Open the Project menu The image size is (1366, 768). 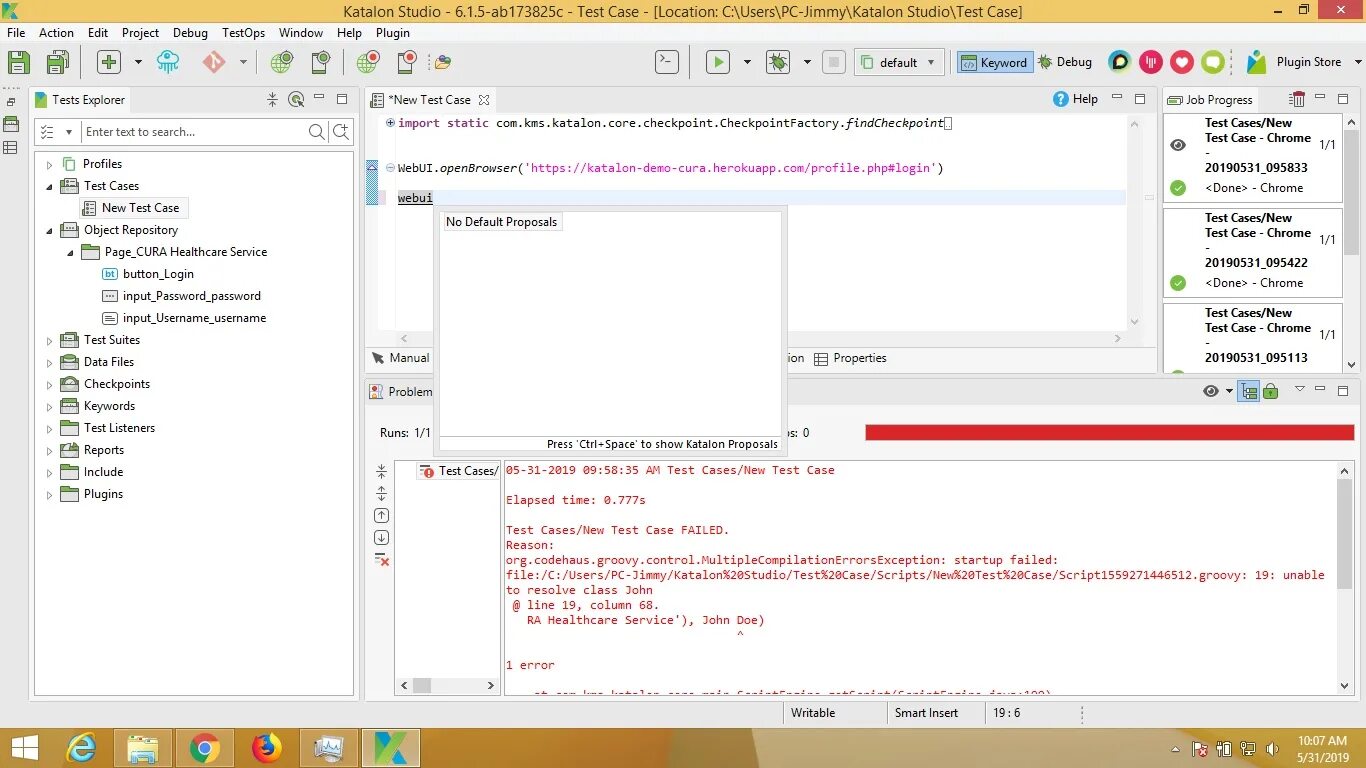click(x=140, y=32)
